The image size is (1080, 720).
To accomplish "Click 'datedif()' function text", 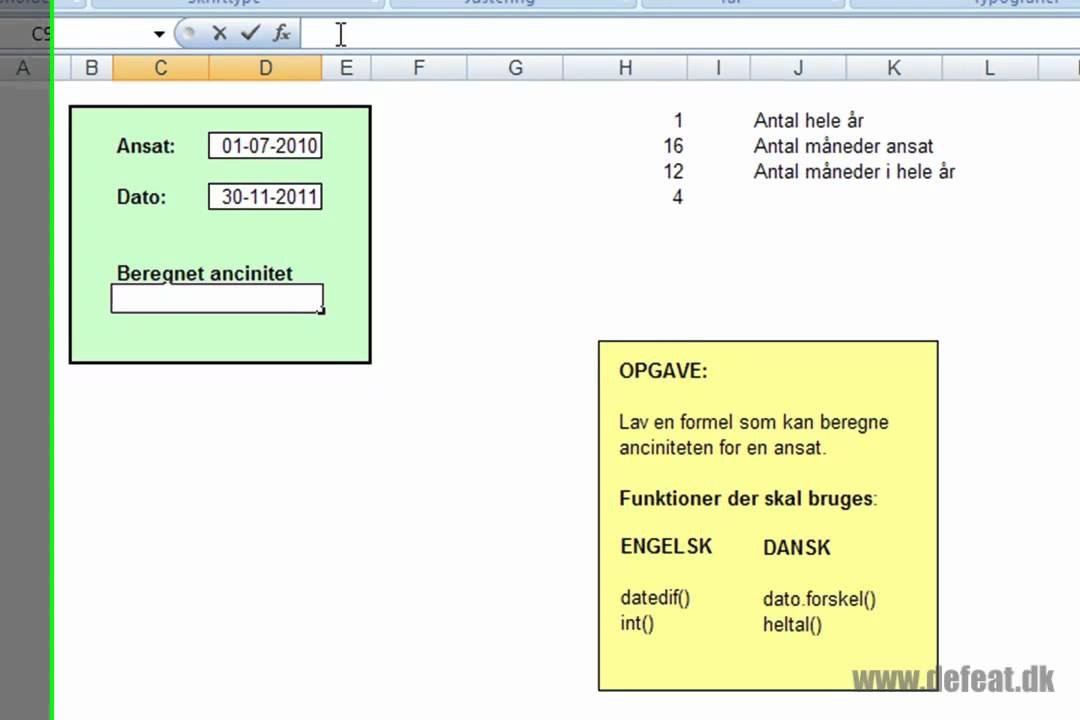I will coord(655,597).
